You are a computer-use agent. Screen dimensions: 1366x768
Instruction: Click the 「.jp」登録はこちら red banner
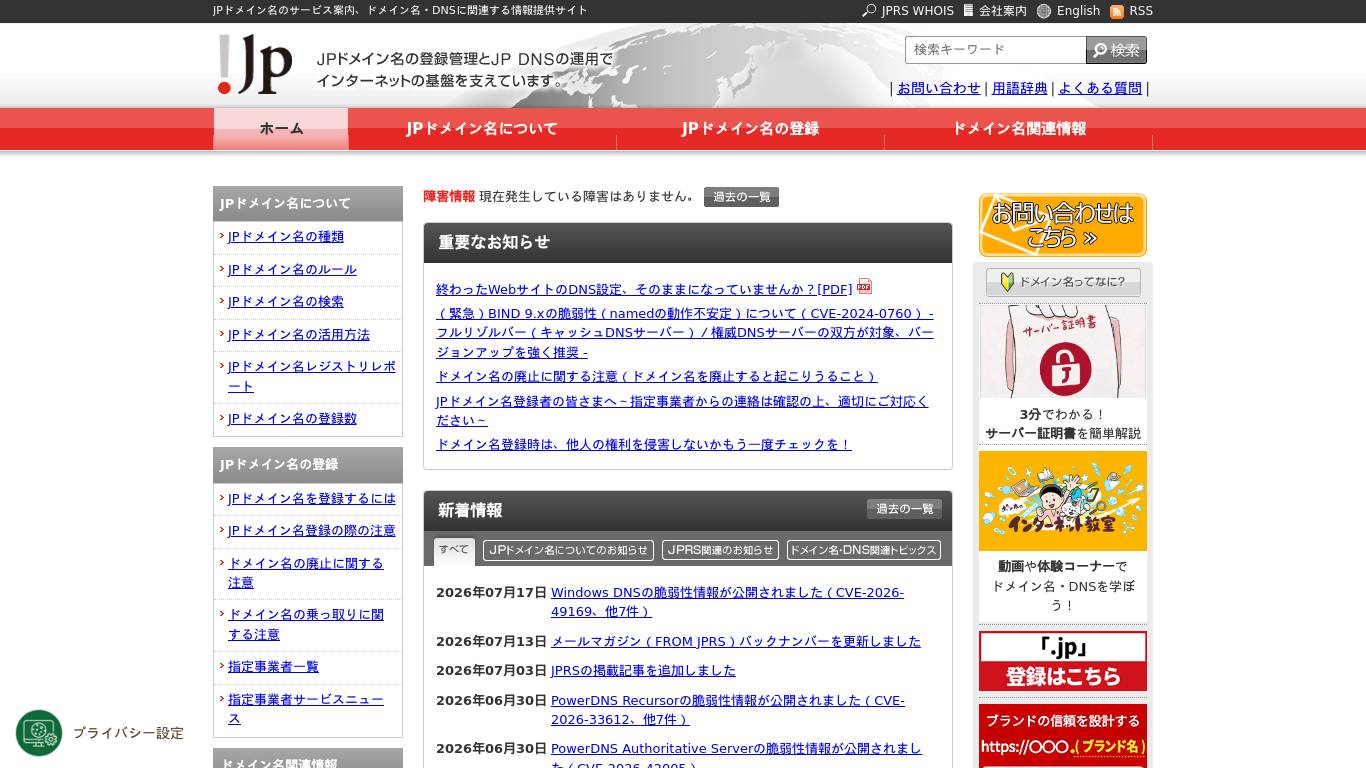click(1063, 661)
